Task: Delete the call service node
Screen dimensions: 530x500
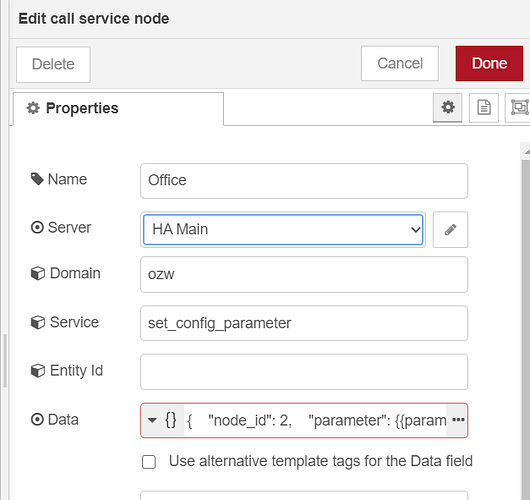Action: pos(53,64)
